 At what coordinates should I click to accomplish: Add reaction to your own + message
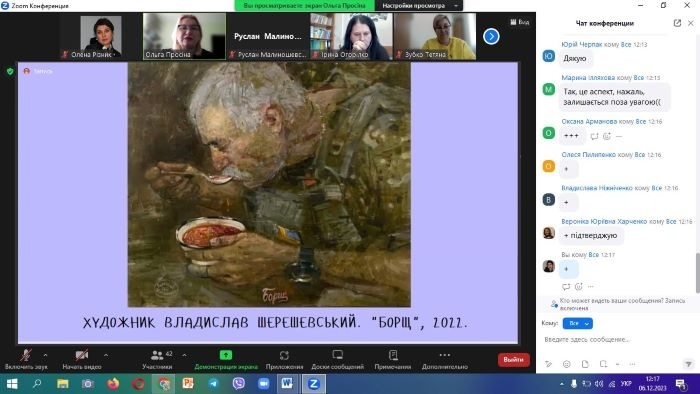point(579,286)
